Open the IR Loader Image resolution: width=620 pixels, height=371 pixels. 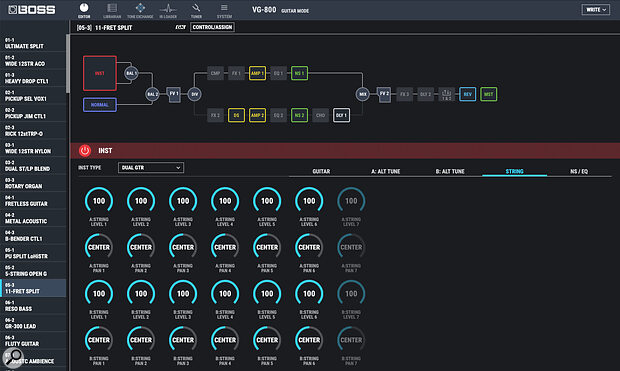click(x=168, y=11)
